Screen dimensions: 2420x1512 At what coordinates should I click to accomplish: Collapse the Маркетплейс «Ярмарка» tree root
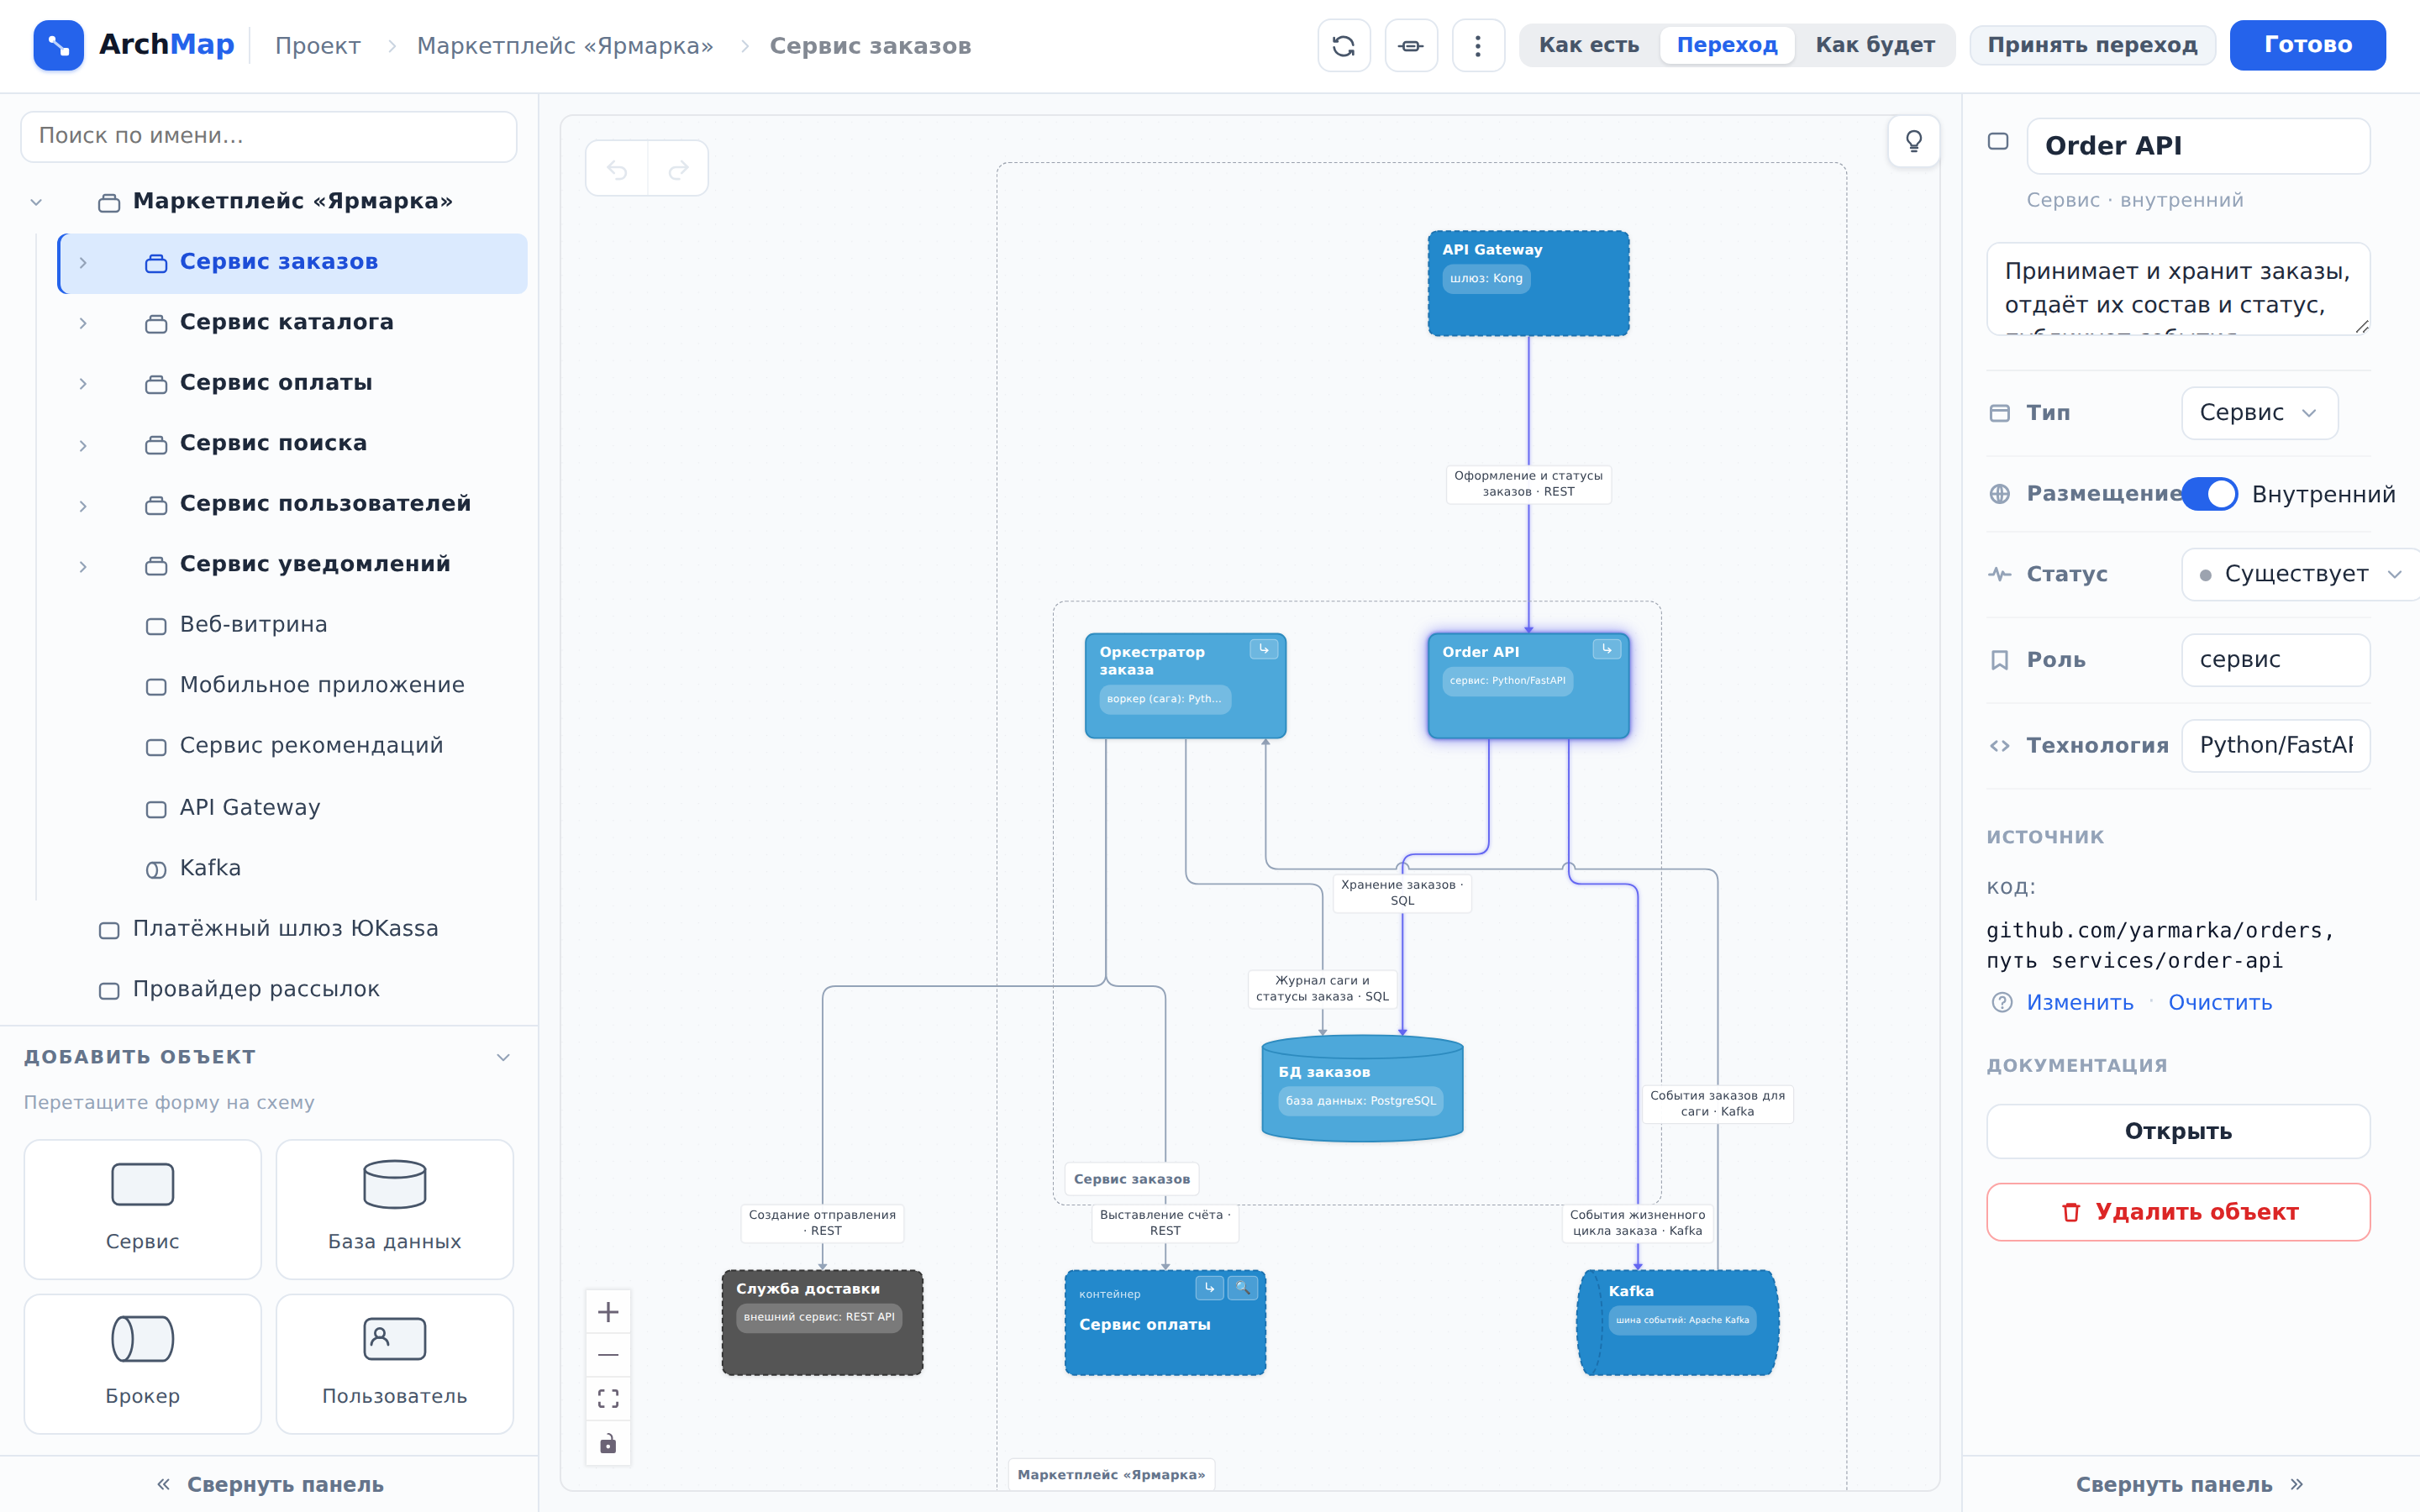pyautogui.click(x=36, y=202)
